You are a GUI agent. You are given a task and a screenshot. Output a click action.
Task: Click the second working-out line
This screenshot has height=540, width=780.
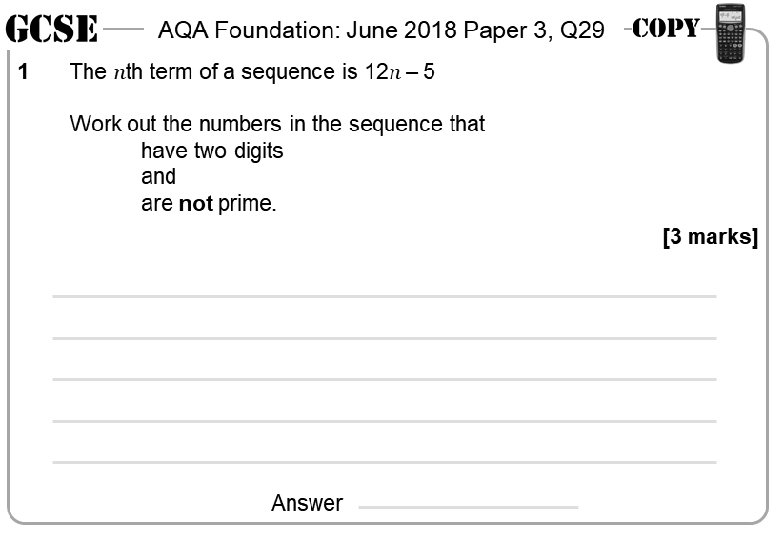(385, 338)
